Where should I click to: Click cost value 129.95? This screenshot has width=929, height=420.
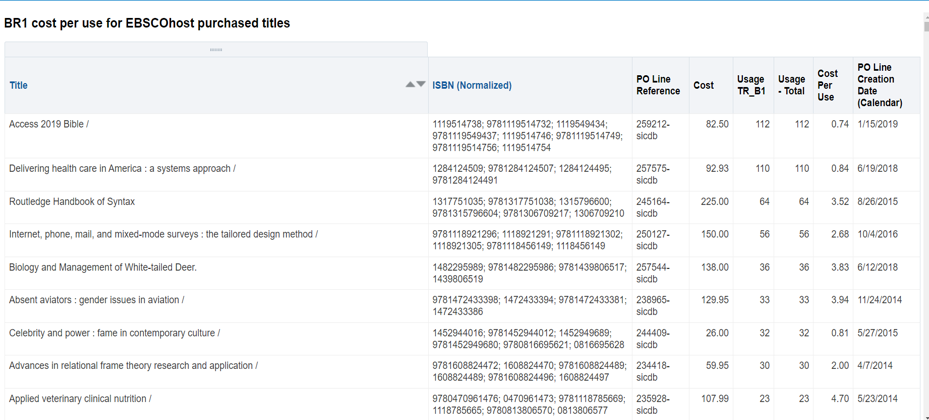[715, 300]
